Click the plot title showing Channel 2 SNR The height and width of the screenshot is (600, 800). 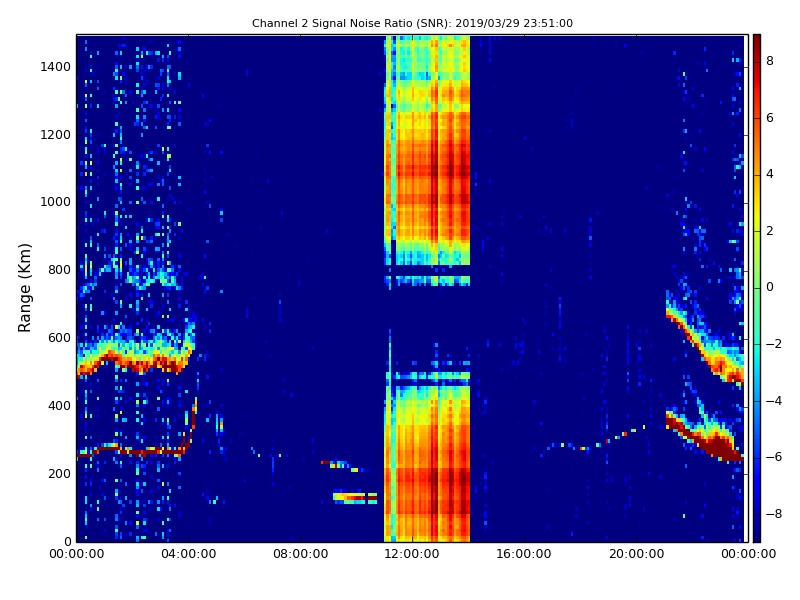412,23
